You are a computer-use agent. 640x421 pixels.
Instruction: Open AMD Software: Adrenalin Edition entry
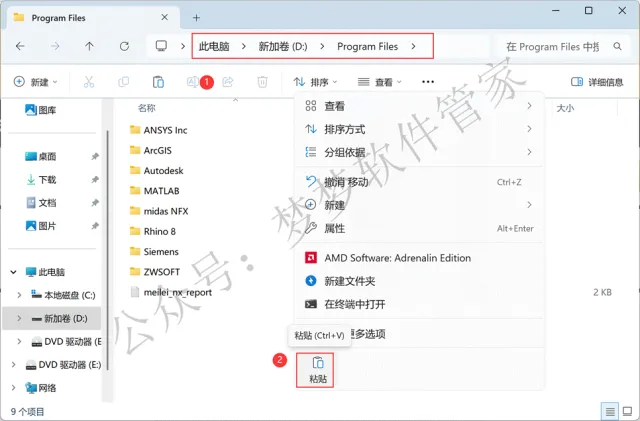point(419,258)
